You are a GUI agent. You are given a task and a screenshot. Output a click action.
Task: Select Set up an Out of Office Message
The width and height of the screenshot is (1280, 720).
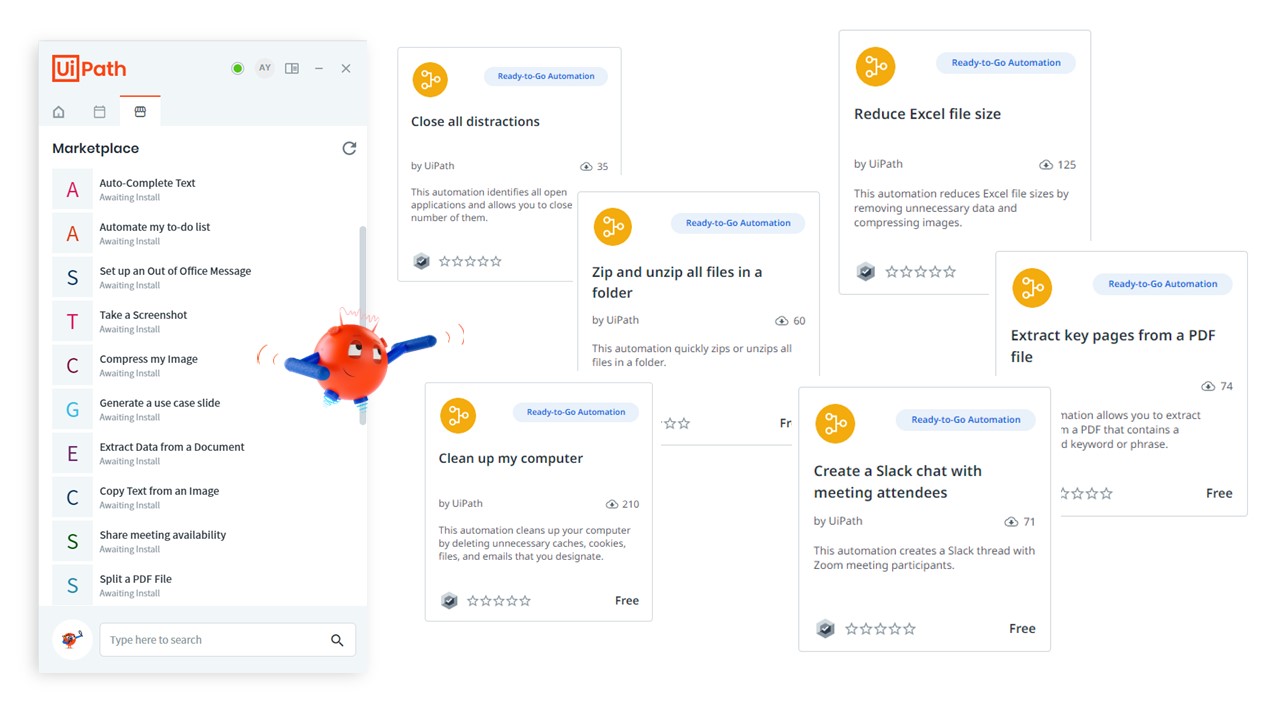[x=205, y=278]
